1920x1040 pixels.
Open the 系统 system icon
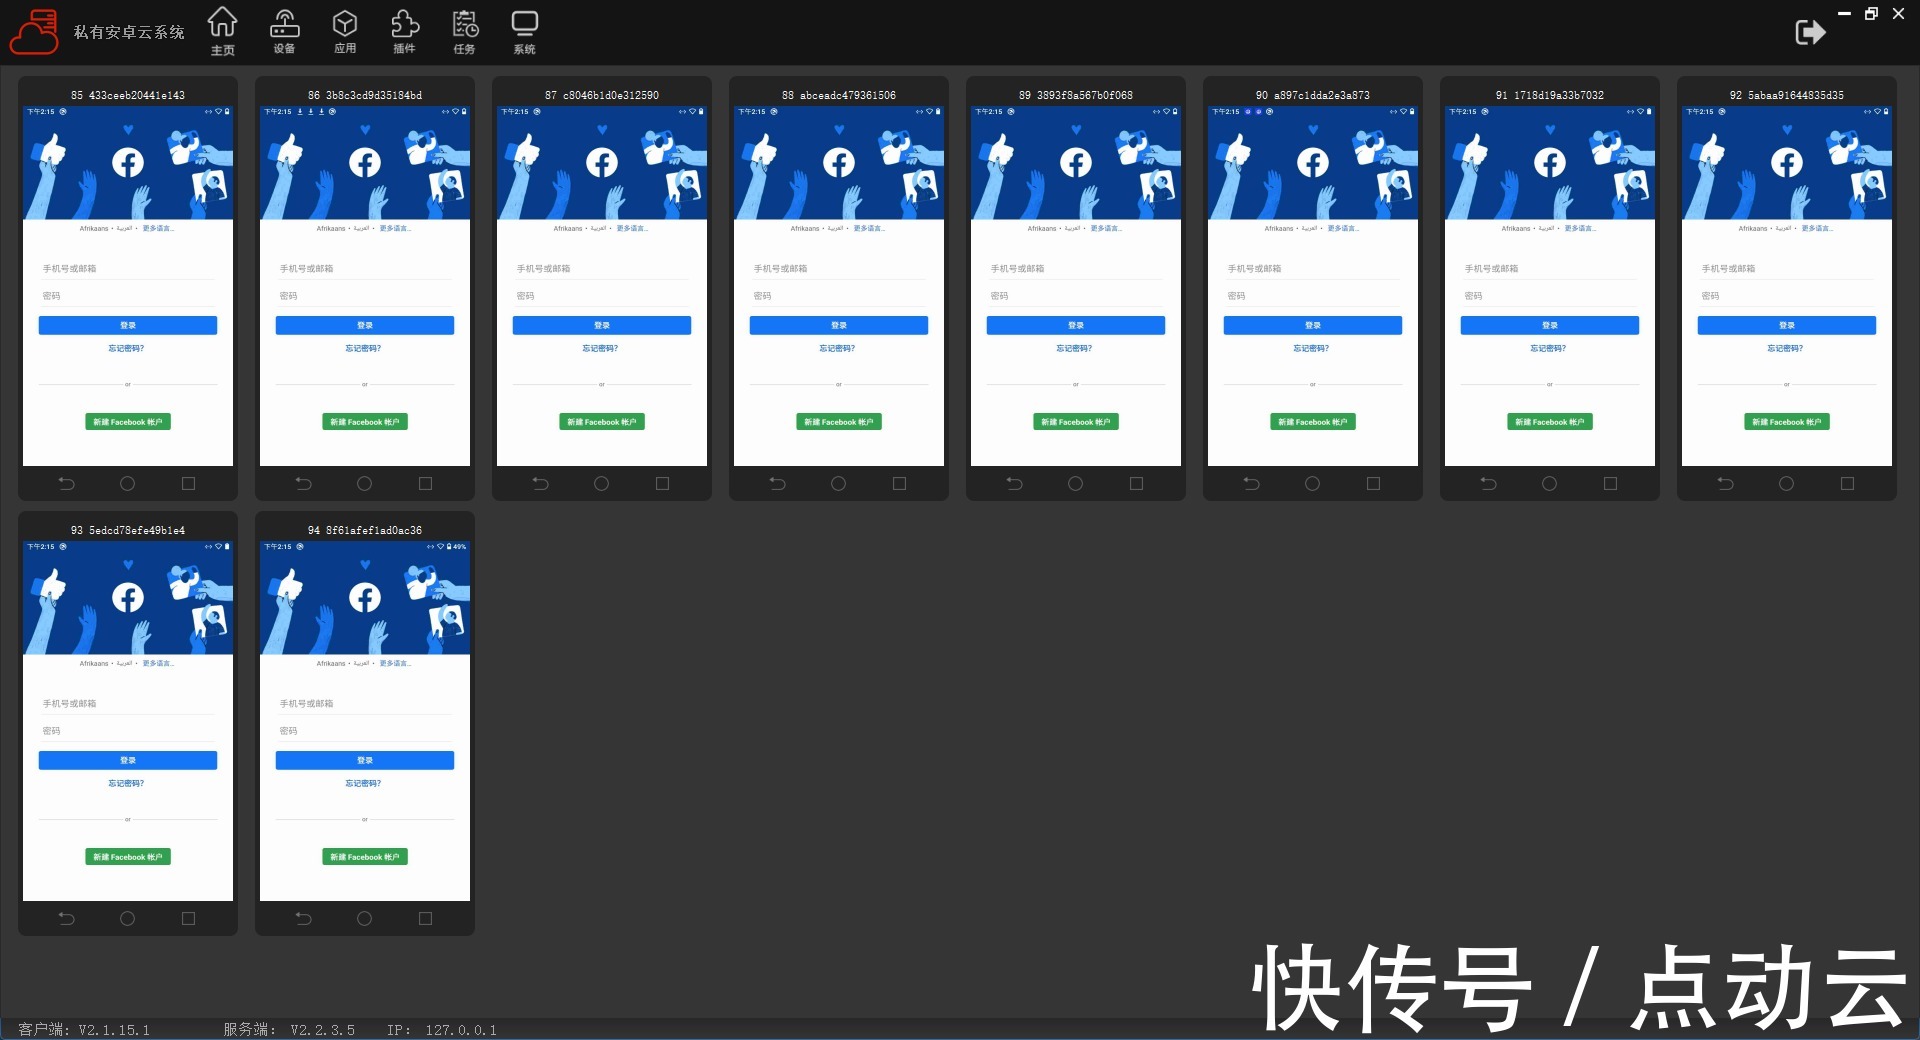[524, 31]
